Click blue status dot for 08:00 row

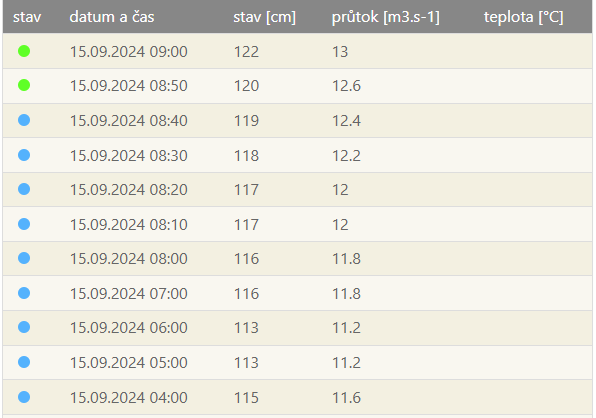[24, 258]
